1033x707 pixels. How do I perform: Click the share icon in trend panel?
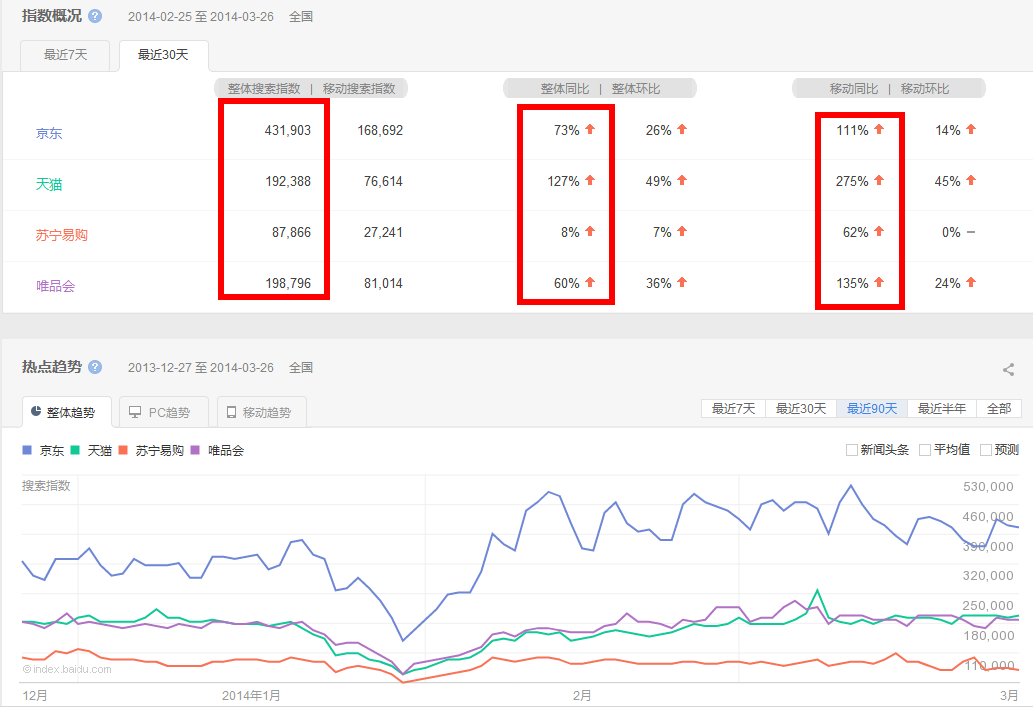pos(1008,370)
